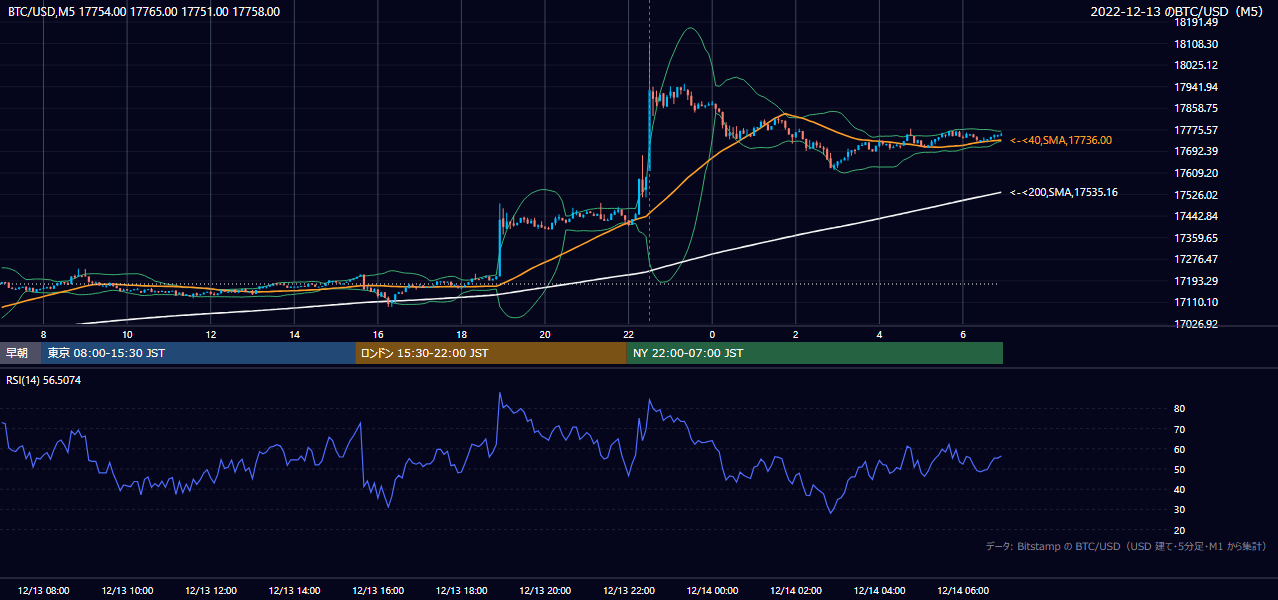Screen dimensions: 1278x600
Task: Click the date label 12/13 14:00
Action: pos(294,591)
